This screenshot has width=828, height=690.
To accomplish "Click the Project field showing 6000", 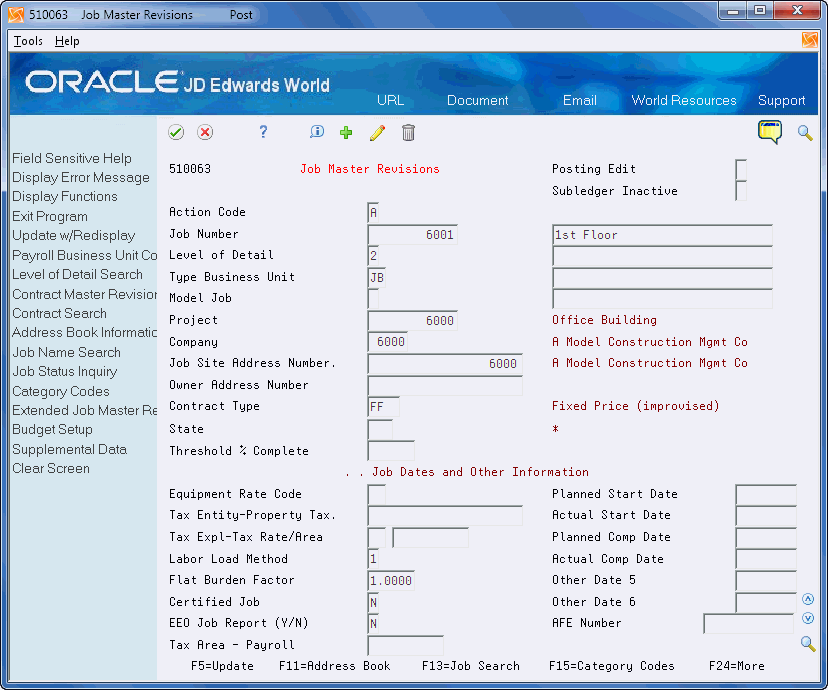I will pyautogui.click(x=412, y=320).
